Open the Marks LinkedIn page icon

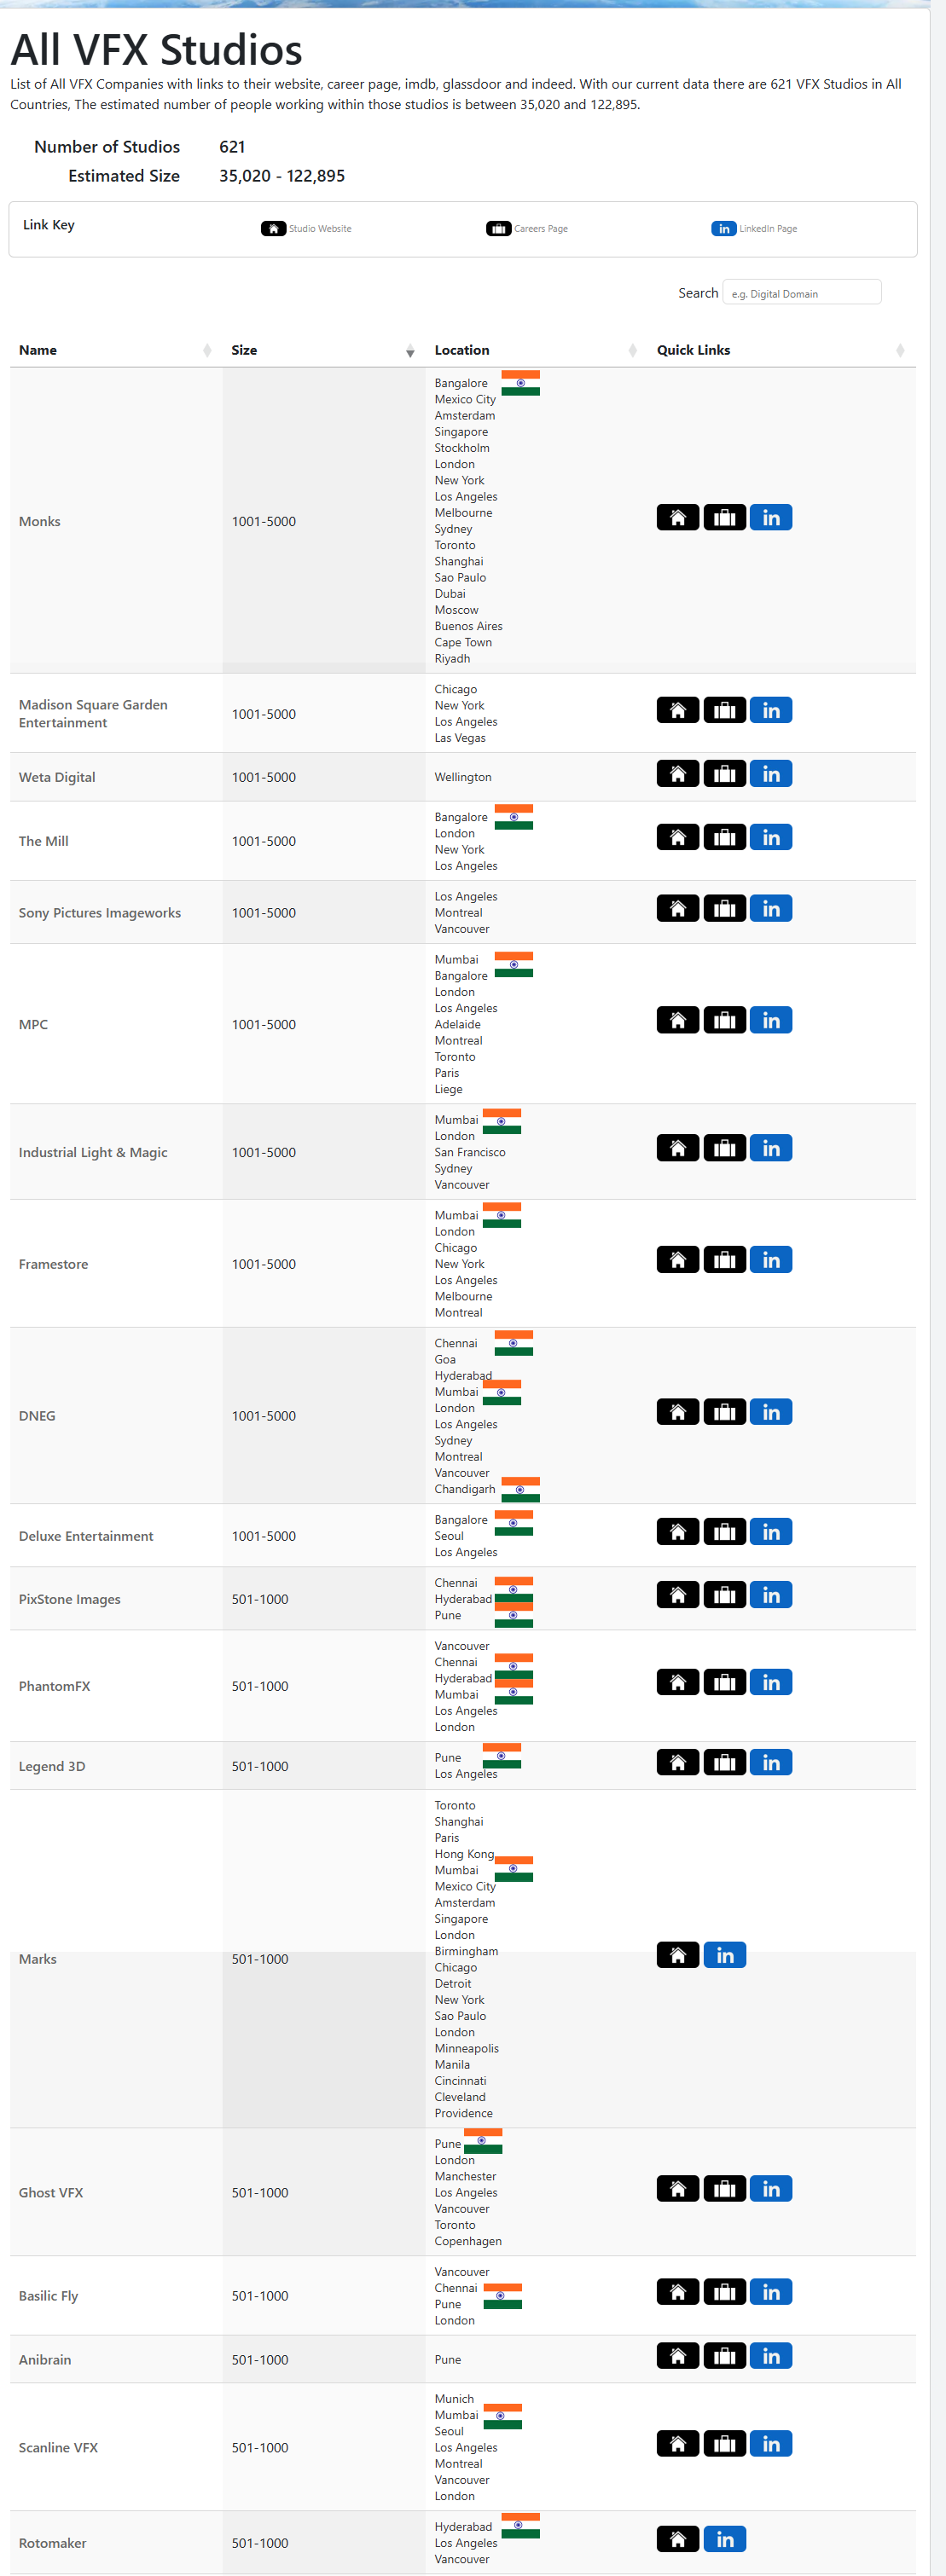[x=724, y=1955]
